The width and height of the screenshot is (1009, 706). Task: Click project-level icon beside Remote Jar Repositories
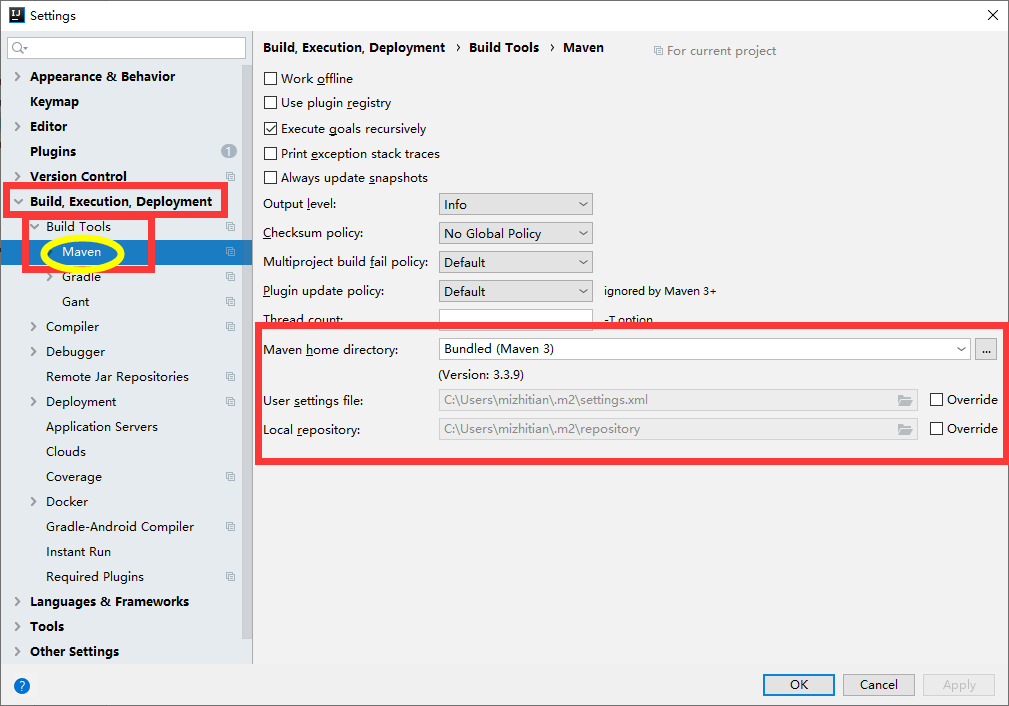[230, 376]
